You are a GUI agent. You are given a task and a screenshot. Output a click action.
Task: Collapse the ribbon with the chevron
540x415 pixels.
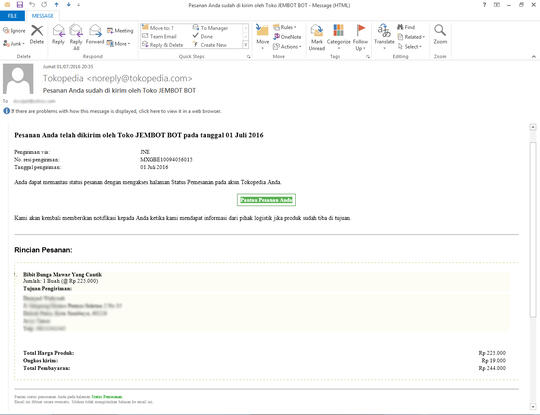(534, 56)
